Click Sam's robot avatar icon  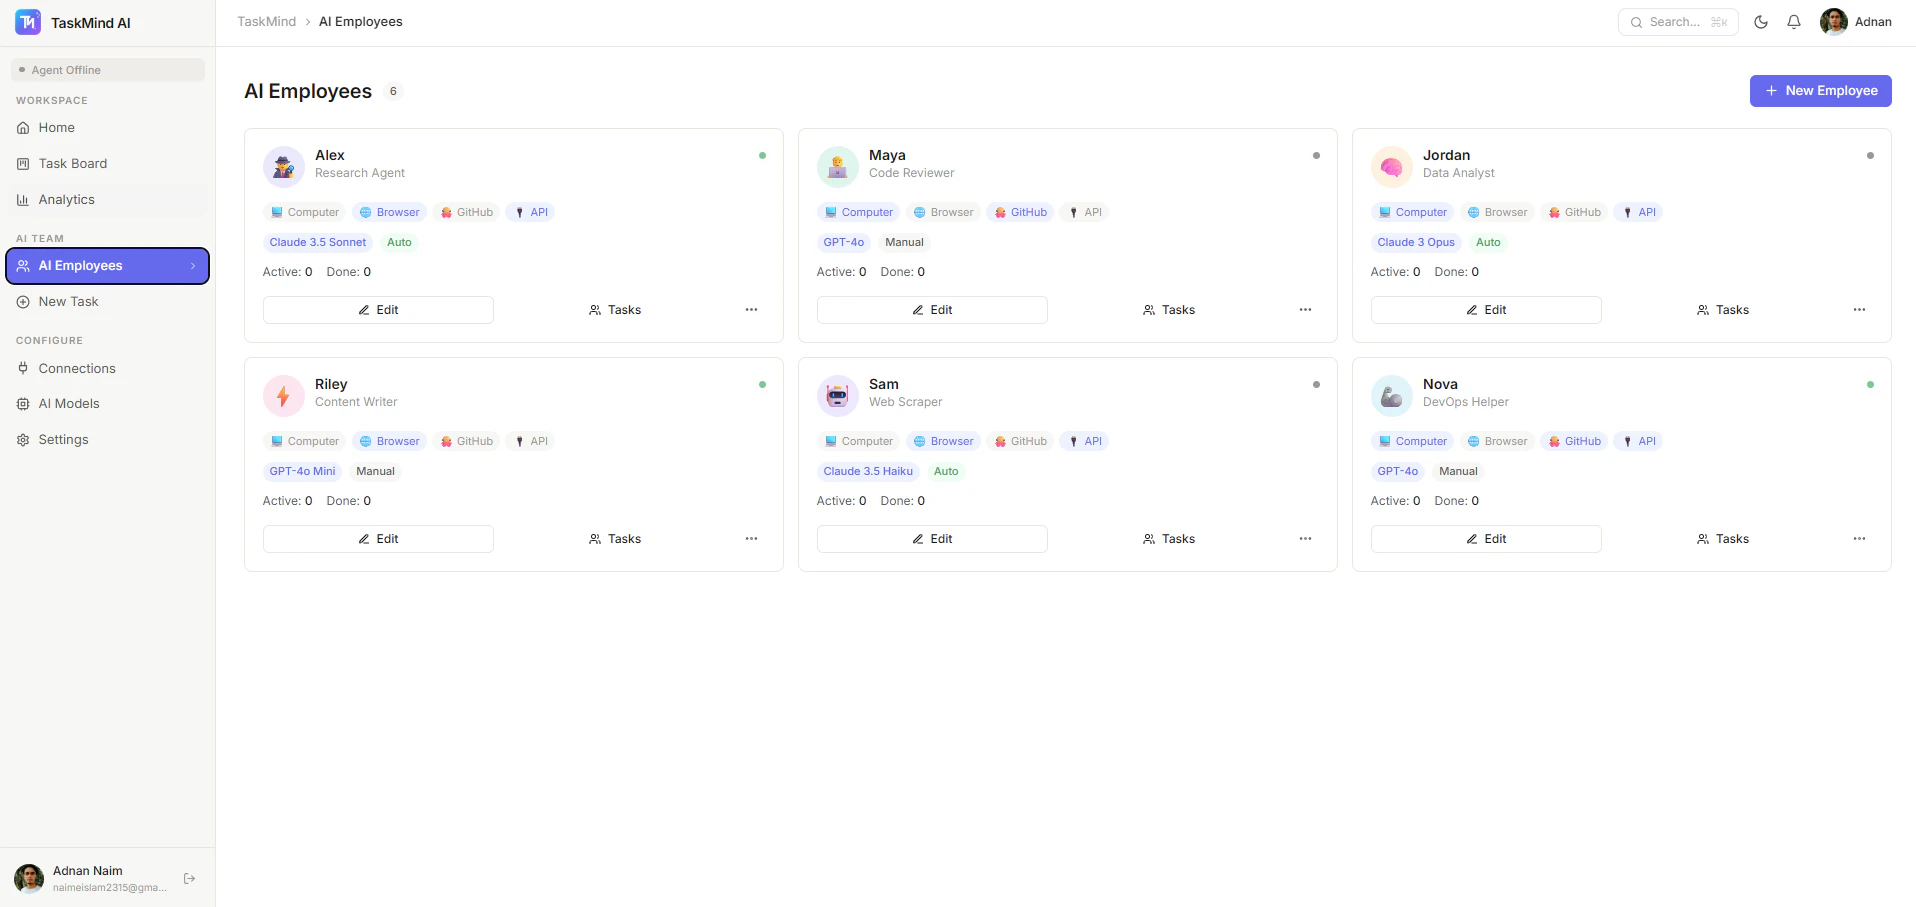point(838,396)
